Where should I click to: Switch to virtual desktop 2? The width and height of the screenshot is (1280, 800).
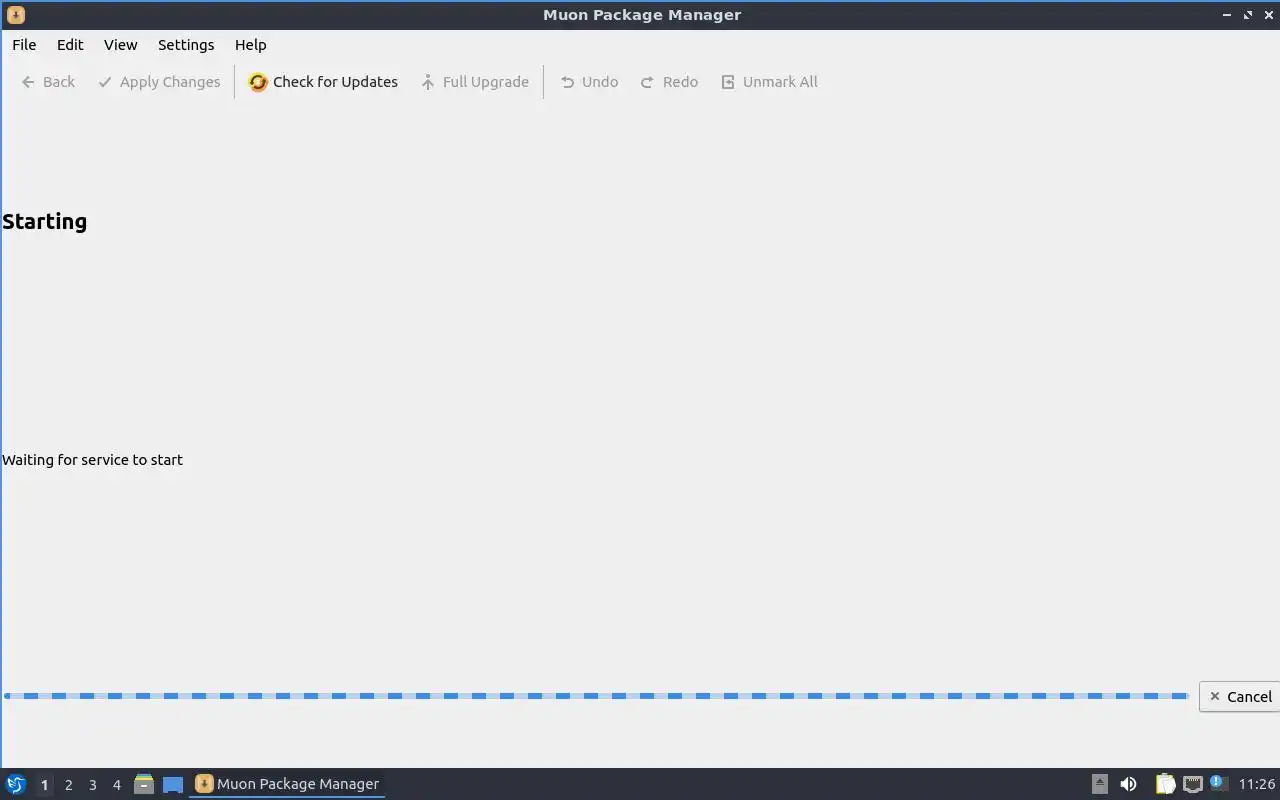coord(68,785)
